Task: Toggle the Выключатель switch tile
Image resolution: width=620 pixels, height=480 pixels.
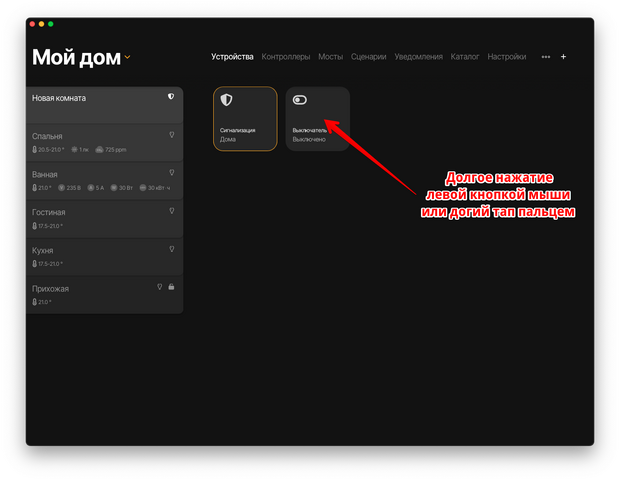Action: (300, 100)
